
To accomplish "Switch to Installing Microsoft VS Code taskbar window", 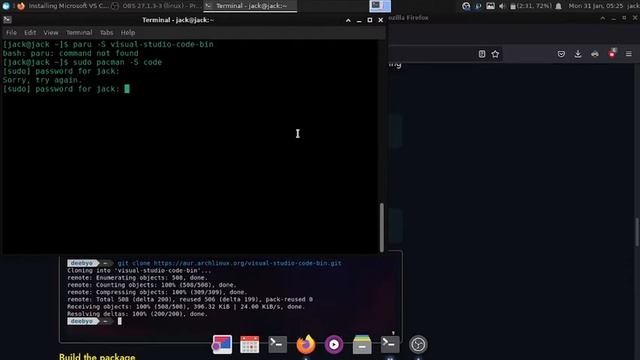I will click(63, 6).
